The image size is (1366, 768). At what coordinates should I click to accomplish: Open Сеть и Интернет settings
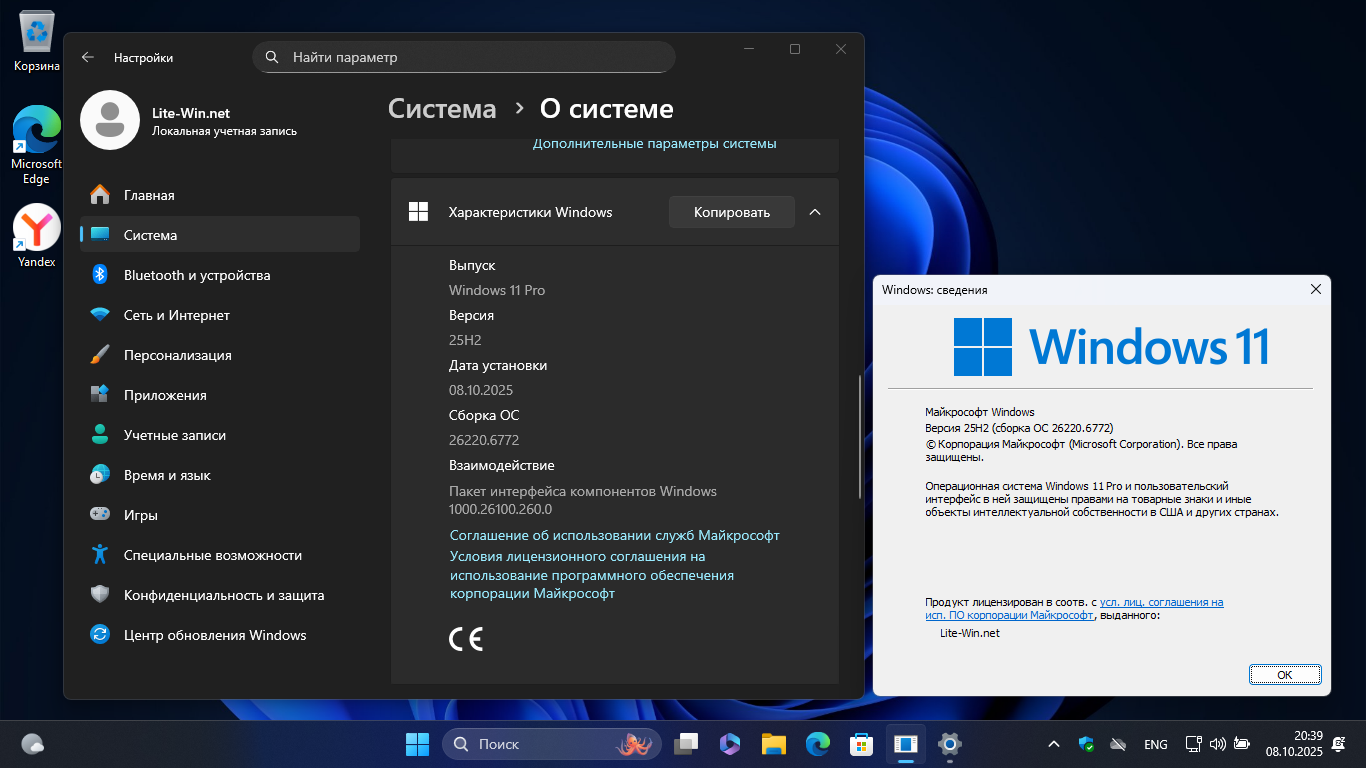pyautogui.click(x=176, y=315)
